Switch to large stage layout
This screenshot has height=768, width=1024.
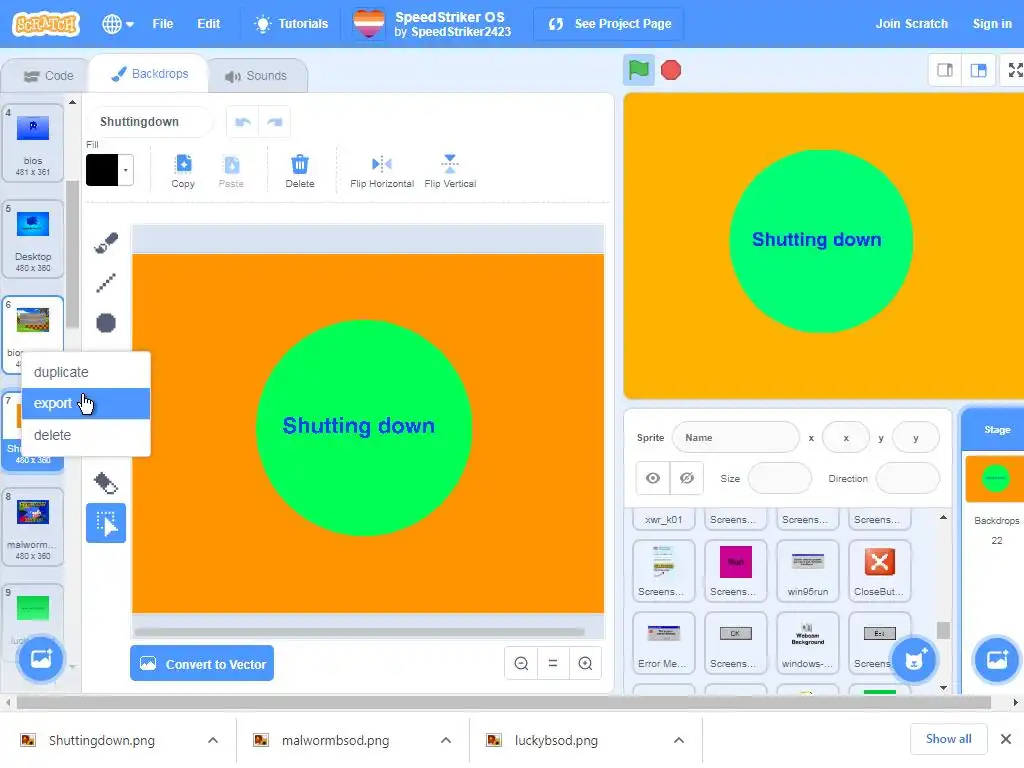coord(978,70)
